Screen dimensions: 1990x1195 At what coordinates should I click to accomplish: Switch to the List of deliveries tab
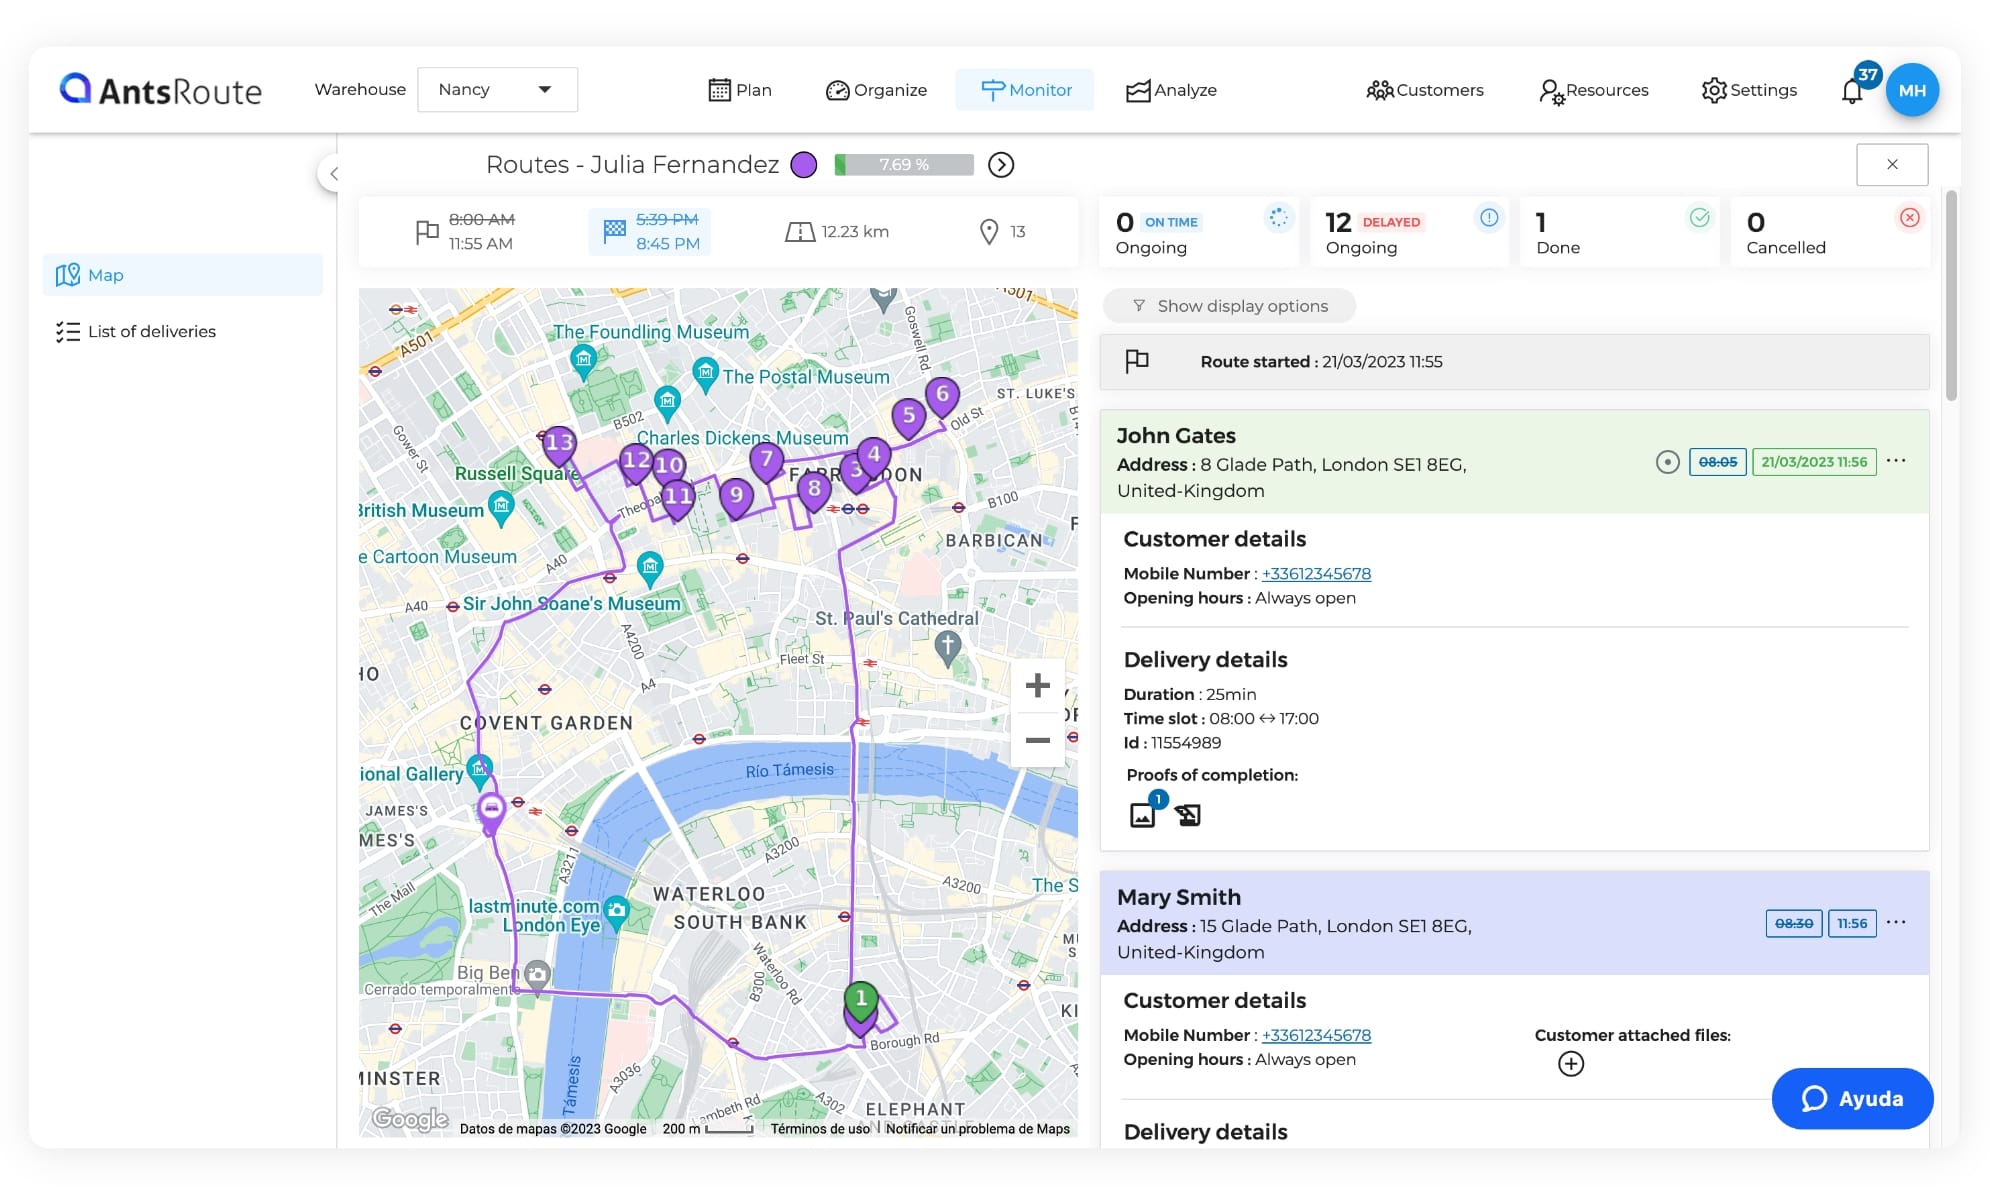pos(152,331)
